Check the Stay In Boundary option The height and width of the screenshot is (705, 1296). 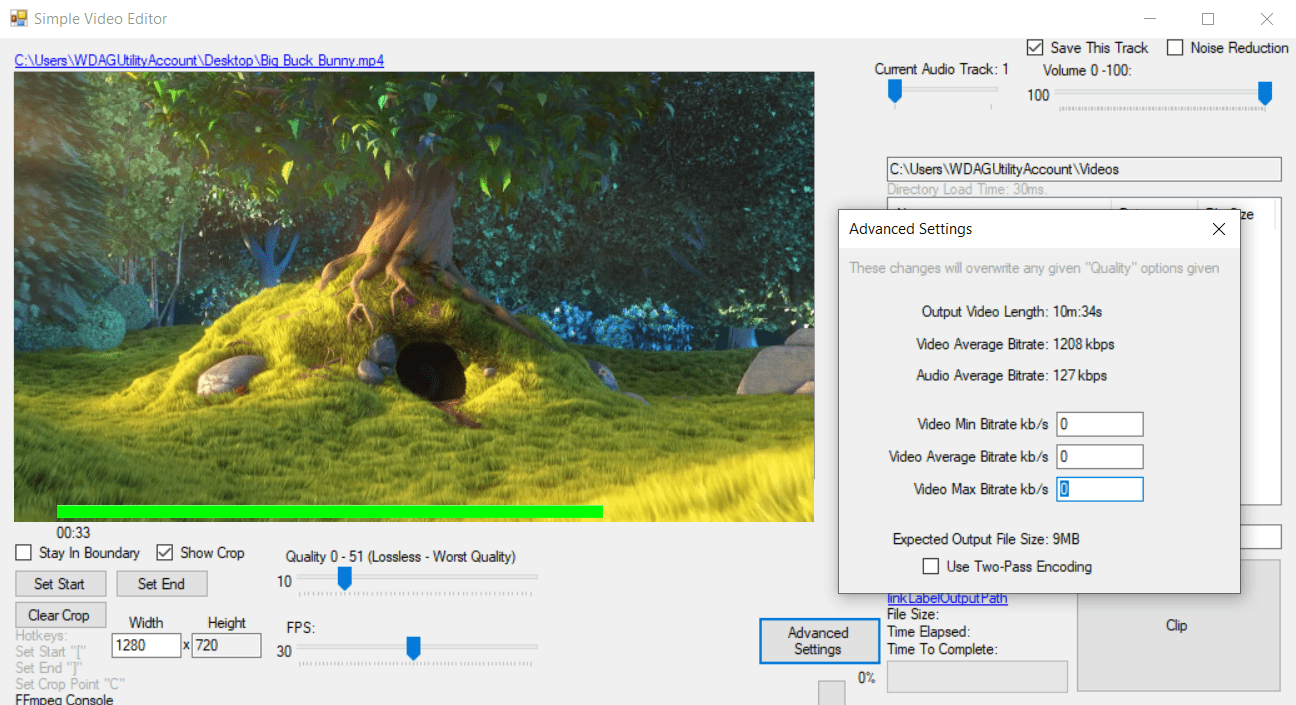pyautogui.click(x=23, y=553)
